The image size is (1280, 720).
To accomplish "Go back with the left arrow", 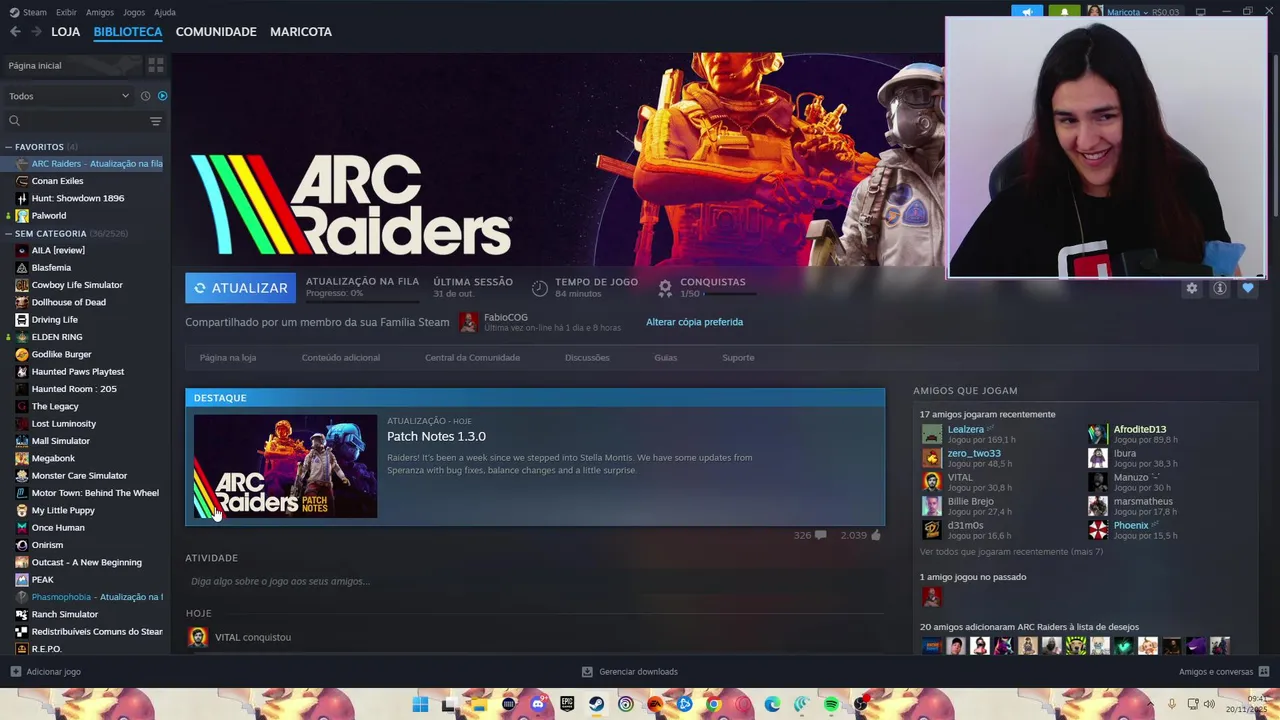I will pyautogui.click(x=15, y=32).
